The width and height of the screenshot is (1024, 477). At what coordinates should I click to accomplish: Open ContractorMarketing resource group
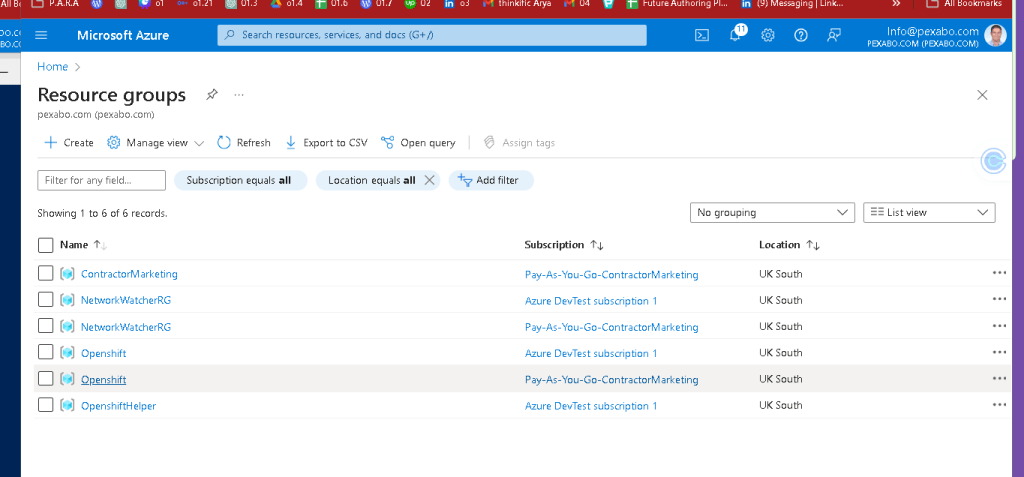click(129, 274)
